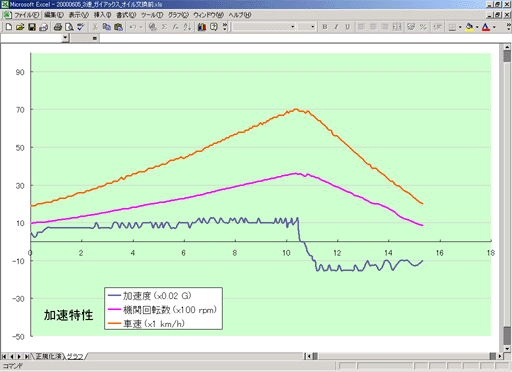This screenshot has height=372, width=512.
Task: Create a new blank workbook
Action: pos(9,27)
